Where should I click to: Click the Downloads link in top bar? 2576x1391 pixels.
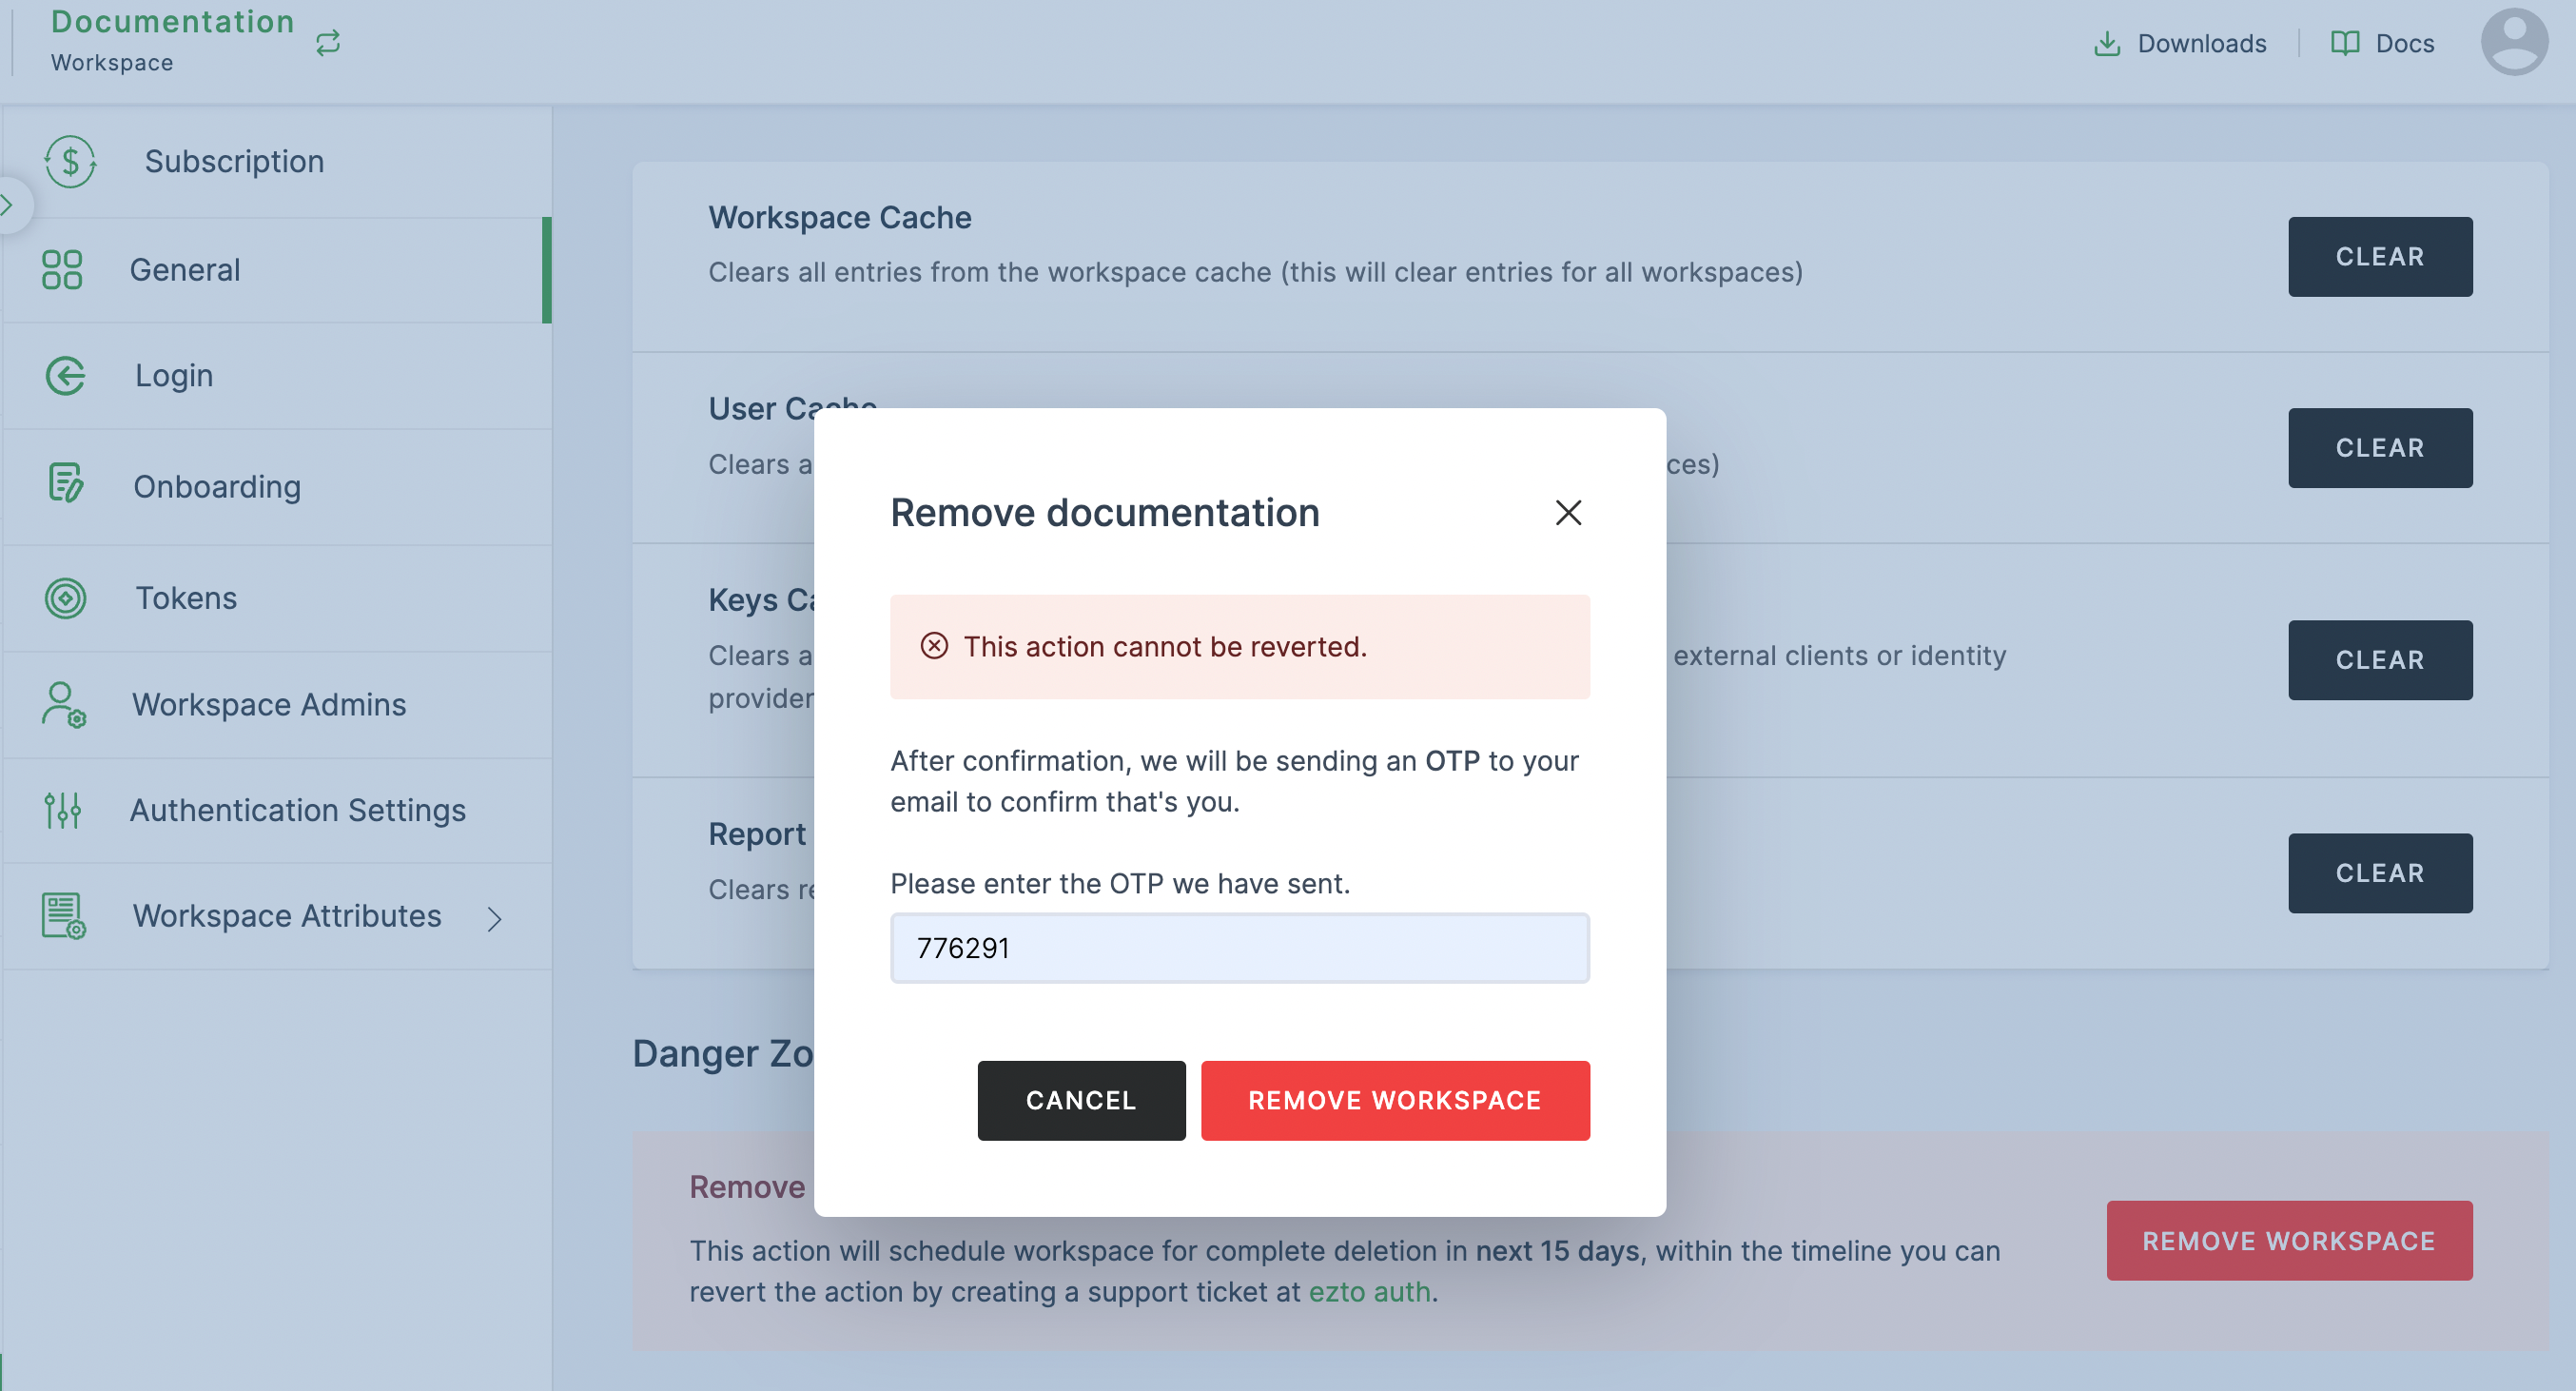(2182, 45)
